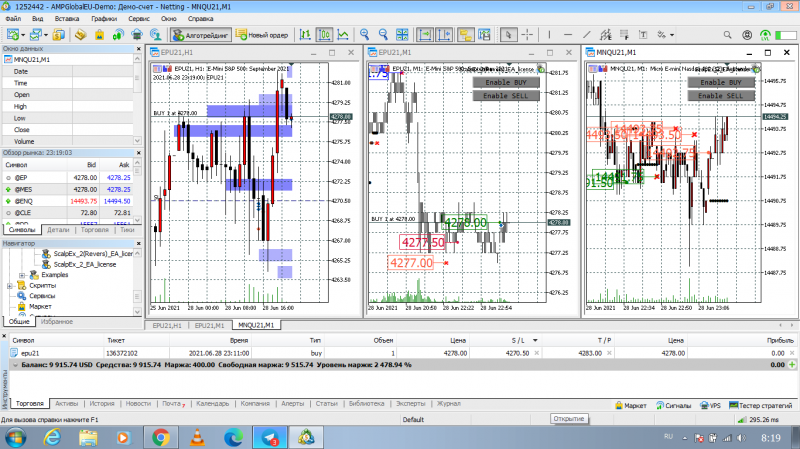
Task: Click the Новый ордер button
Action: point(262,35)
